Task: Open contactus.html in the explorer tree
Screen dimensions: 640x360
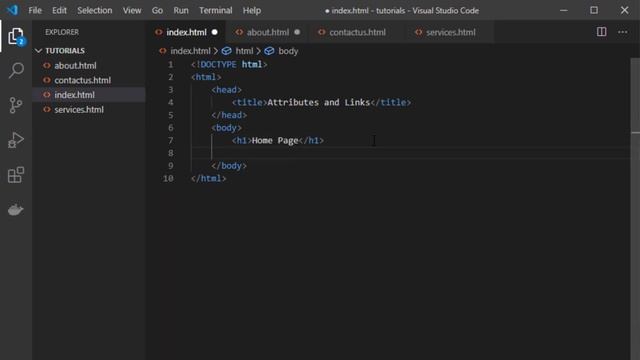Action: point(82,80)
